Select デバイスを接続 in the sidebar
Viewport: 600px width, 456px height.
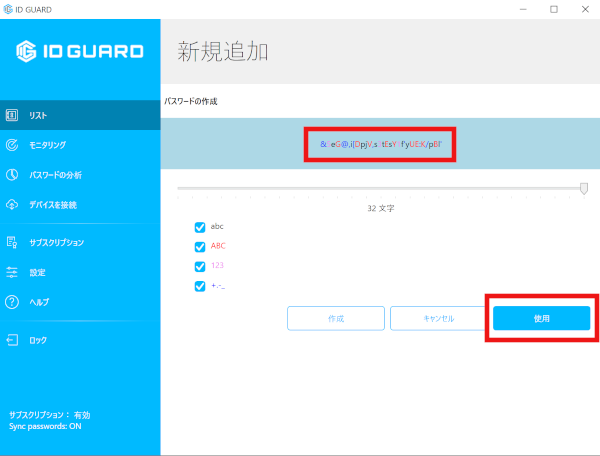80,205
